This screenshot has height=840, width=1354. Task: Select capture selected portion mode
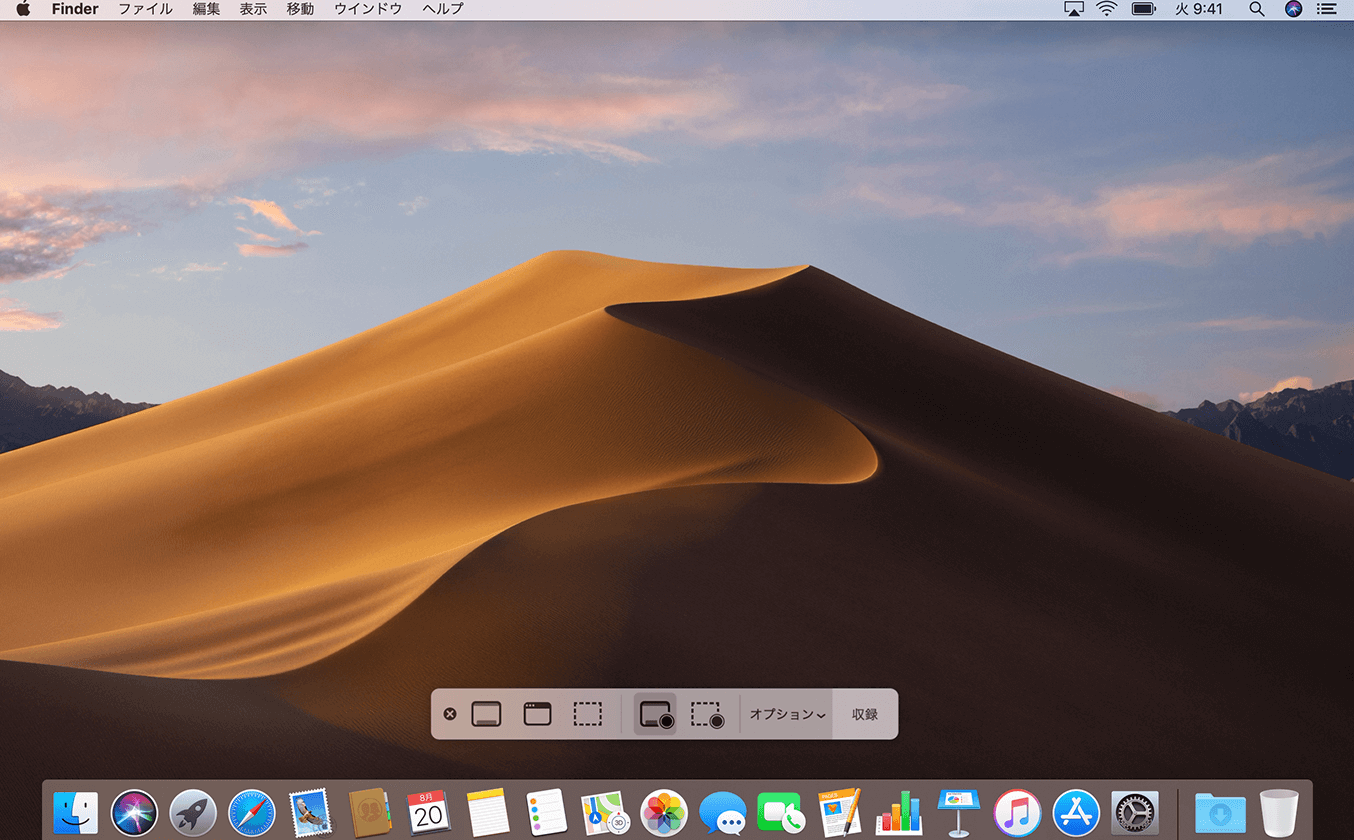pyautogui.click(x=587, y=714)
